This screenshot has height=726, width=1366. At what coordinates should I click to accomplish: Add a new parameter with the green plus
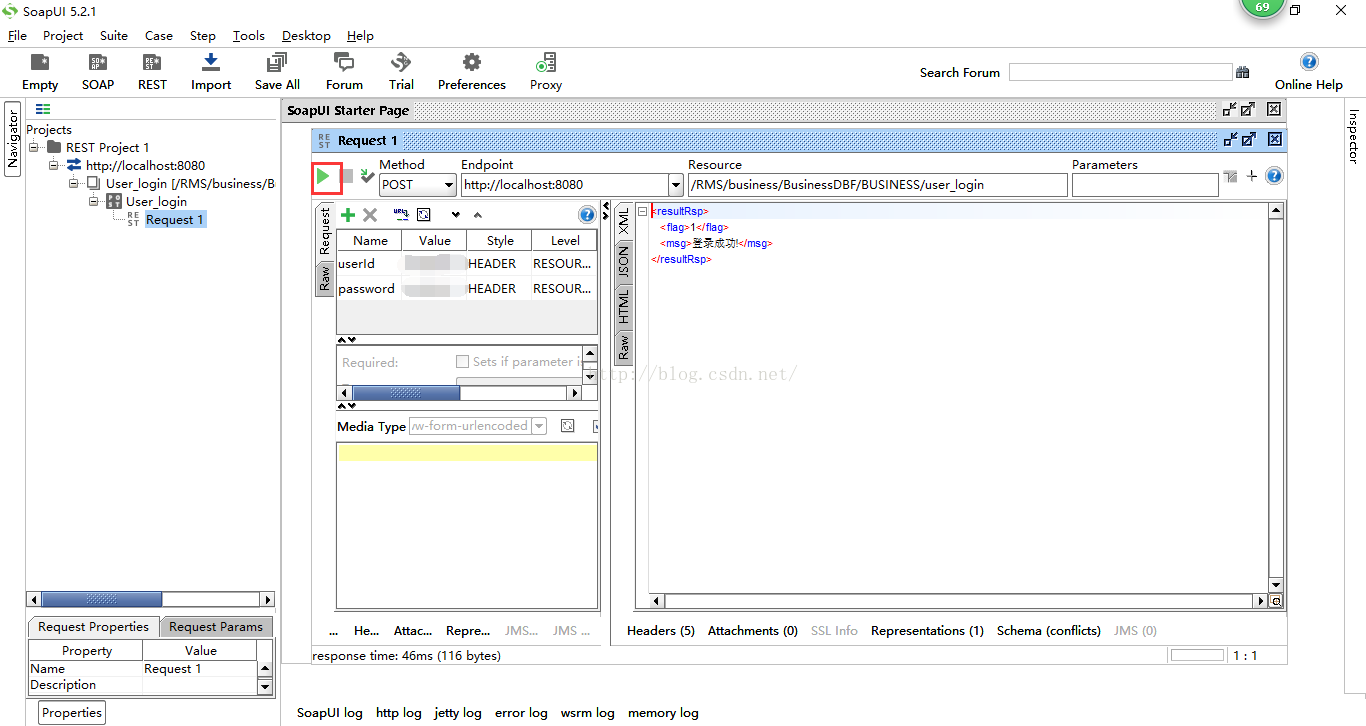click(348, 215)
